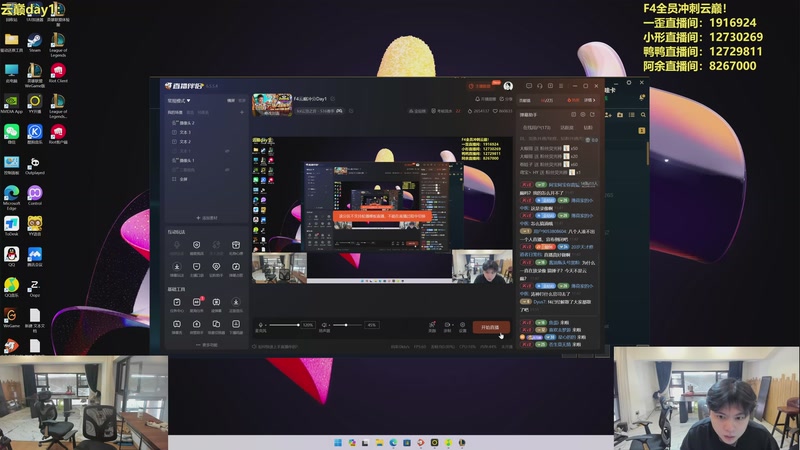Click list view icon in background window
This screenshot has height=450, width=800.
click(632, 115)
